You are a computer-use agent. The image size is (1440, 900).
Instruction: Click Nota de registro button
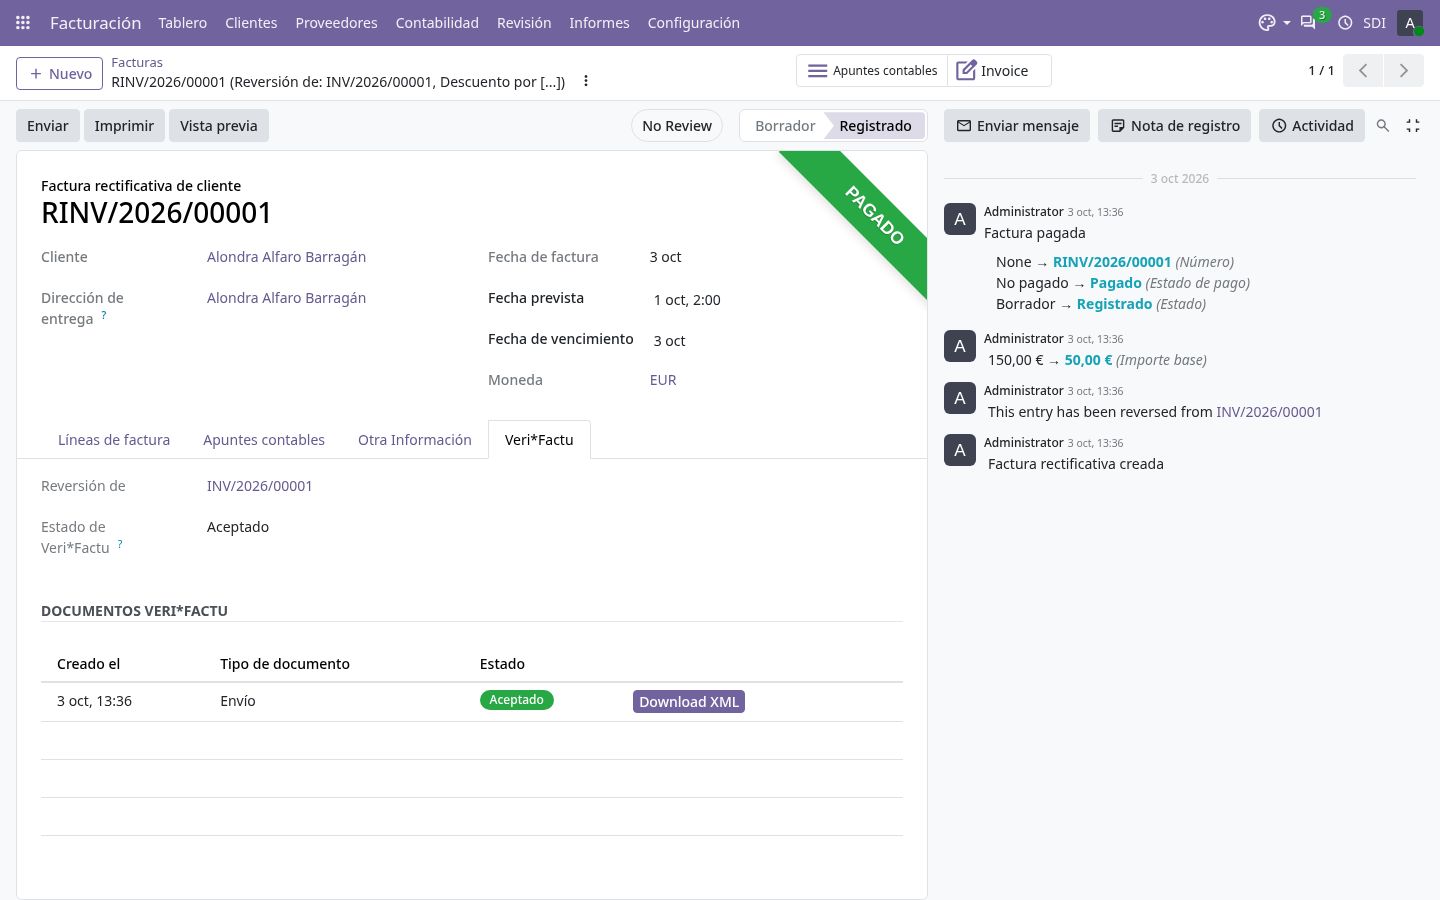pos(1175,126)
